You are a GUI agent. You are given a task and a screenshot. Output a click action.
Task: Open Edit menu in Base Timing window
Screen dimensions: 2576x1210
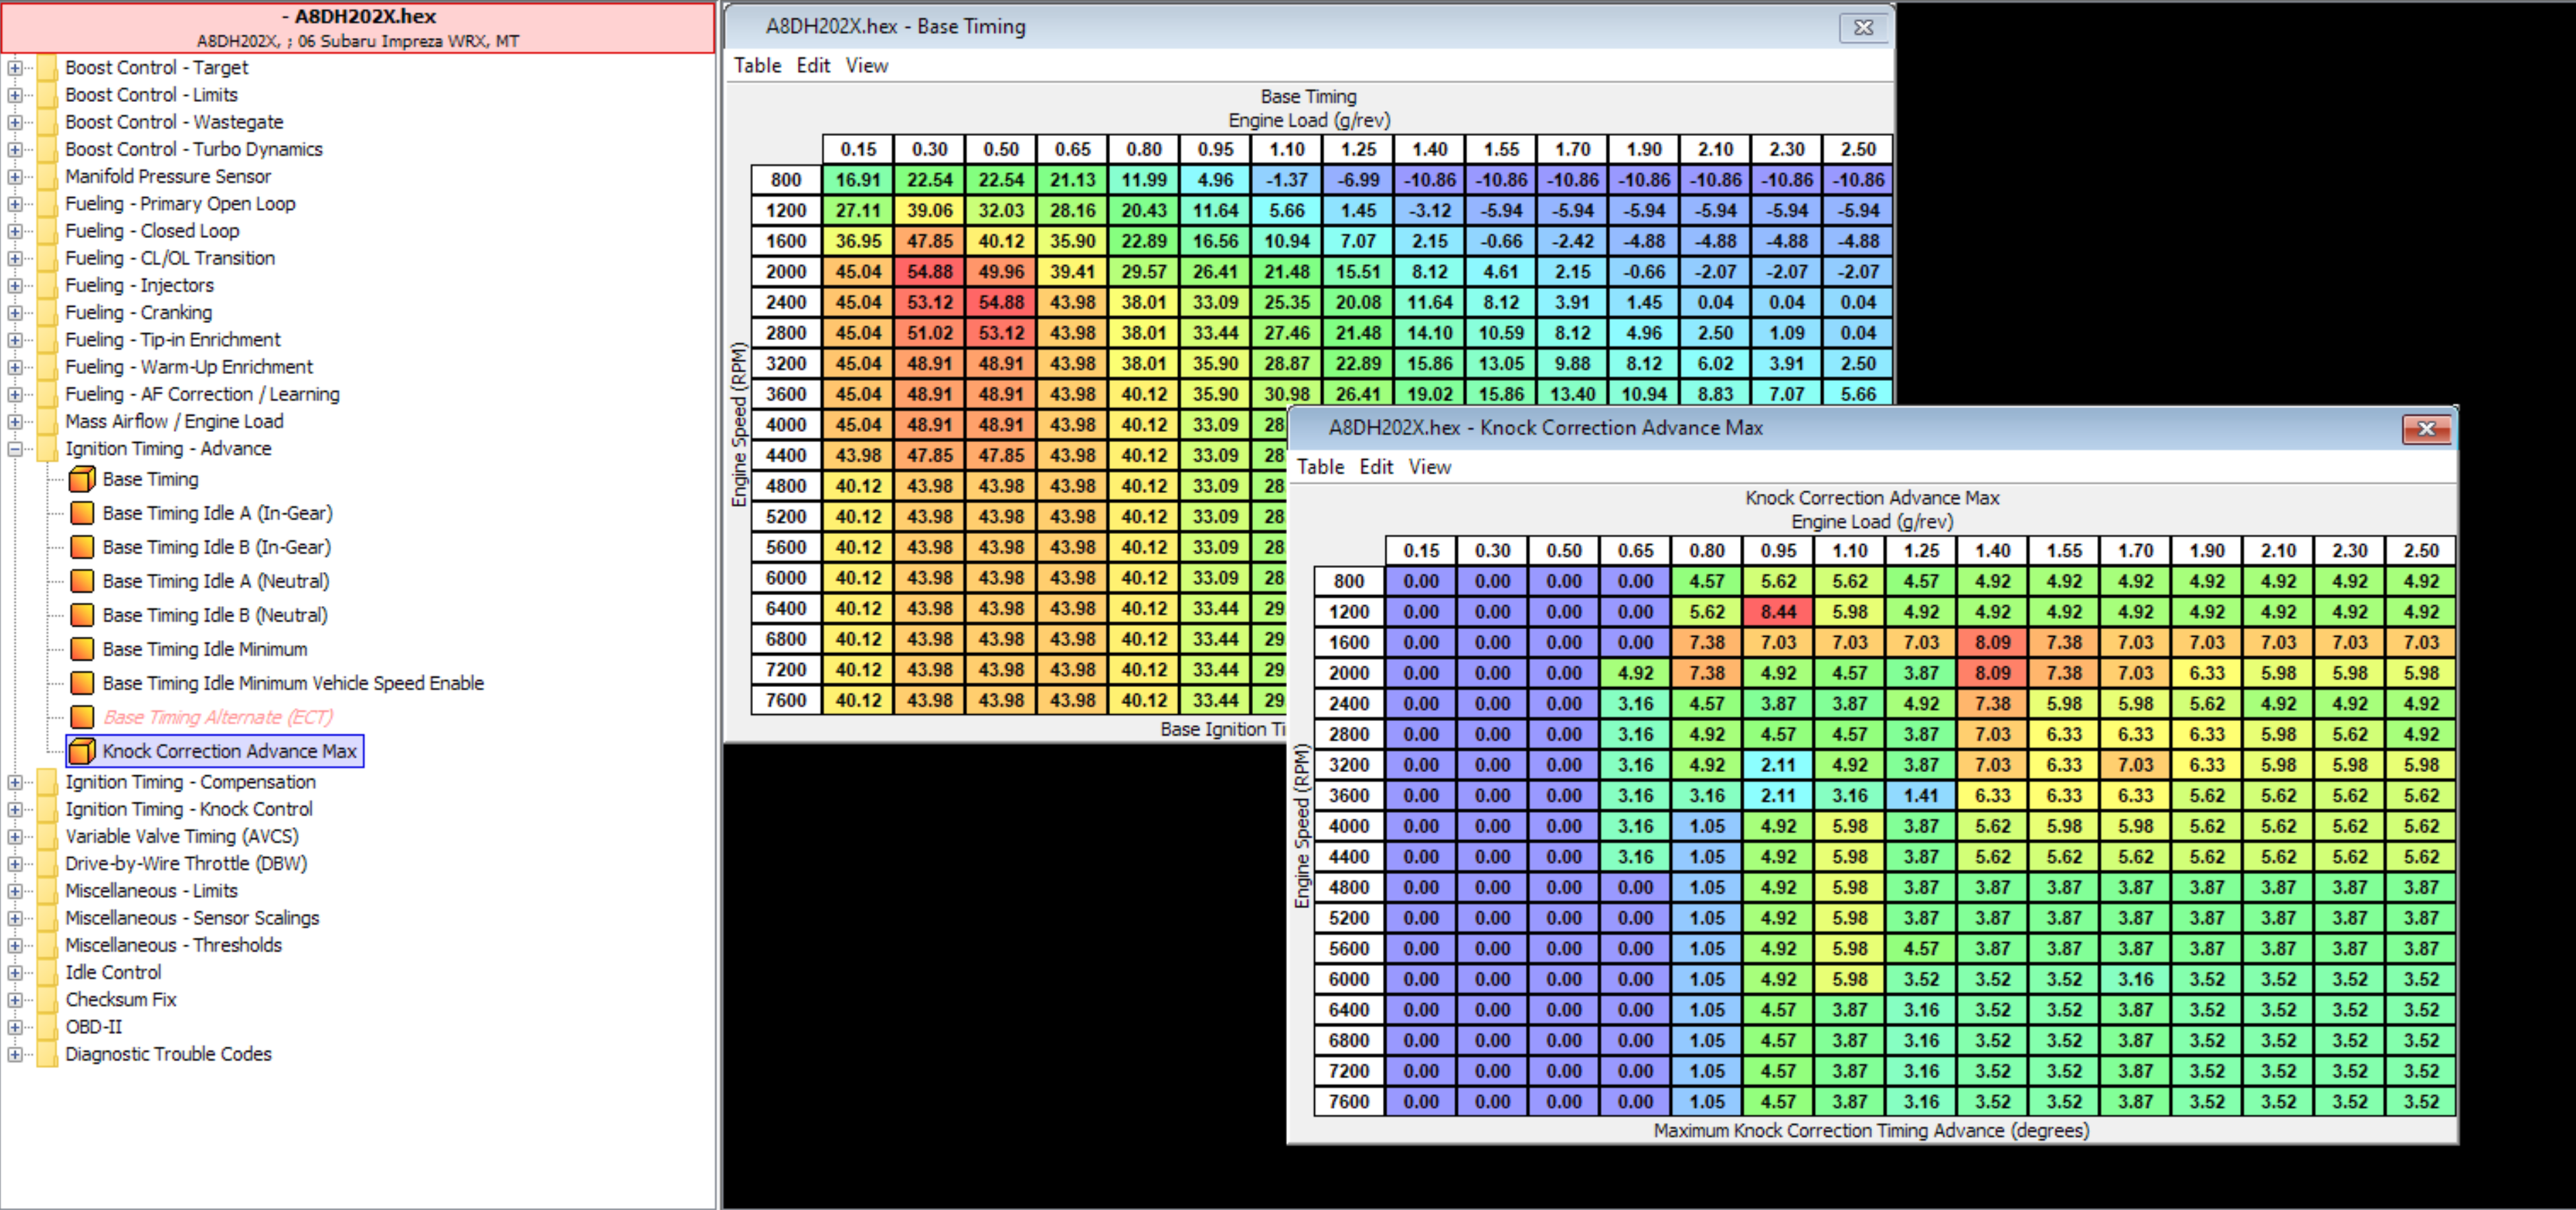click(x=813, y=66)
